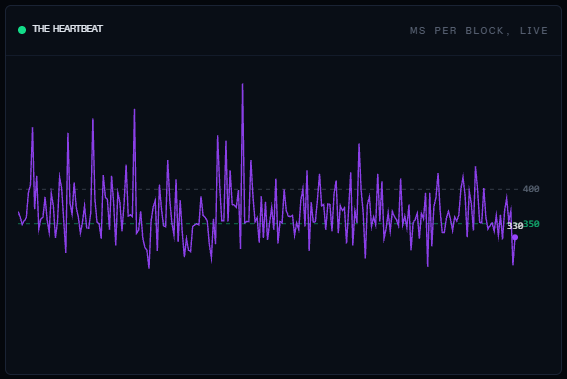Click the green dashed 350 target line
Screen dimensions: 567x379
[x=268, y=224]
